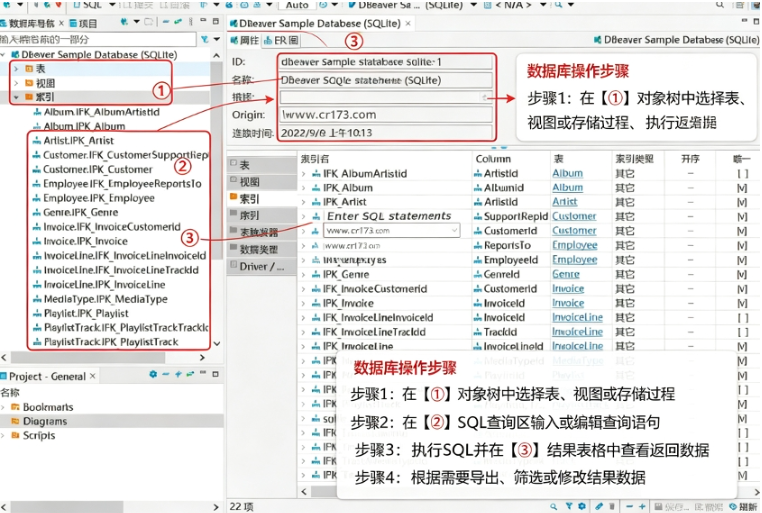Image resolution: width=762 pixels, height=513 pixels.
Task: Switch to the ER 图 tab
Action: click(x=281, y=40)
